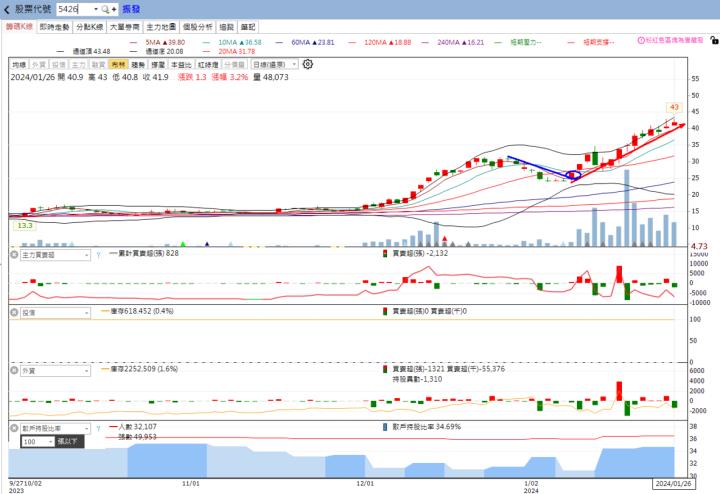Expand the 主力買賣超 indicator dropdown

(86, 254)
